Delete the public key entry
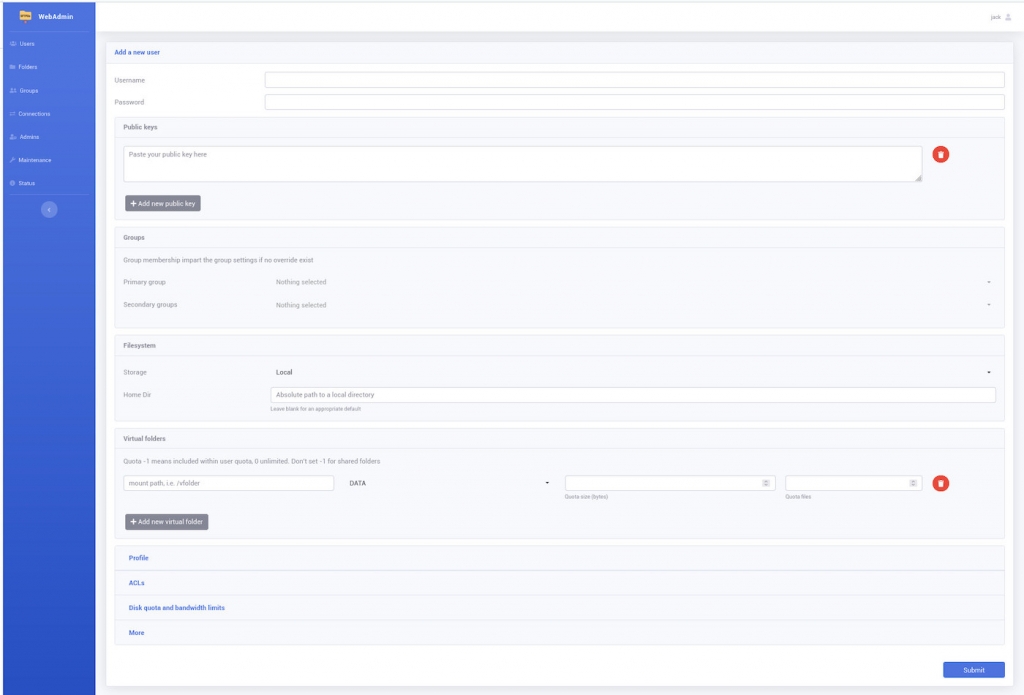The height and width of the screenshot is (695, 1024). 940,154
